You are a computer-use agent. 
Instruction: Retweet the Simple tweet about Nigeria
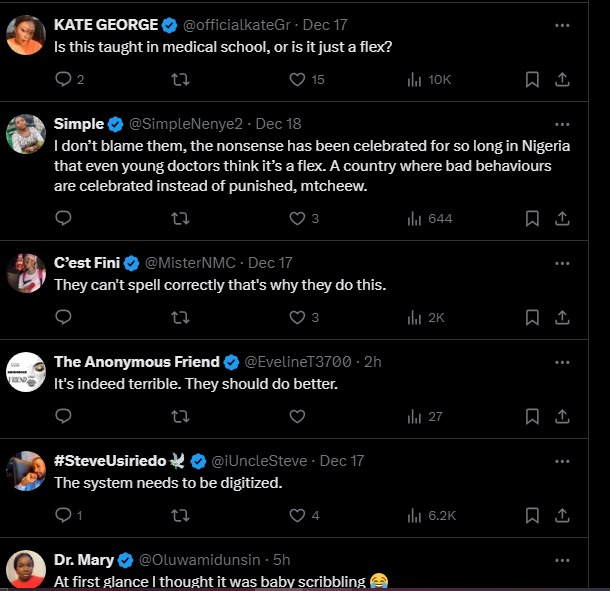180,218
